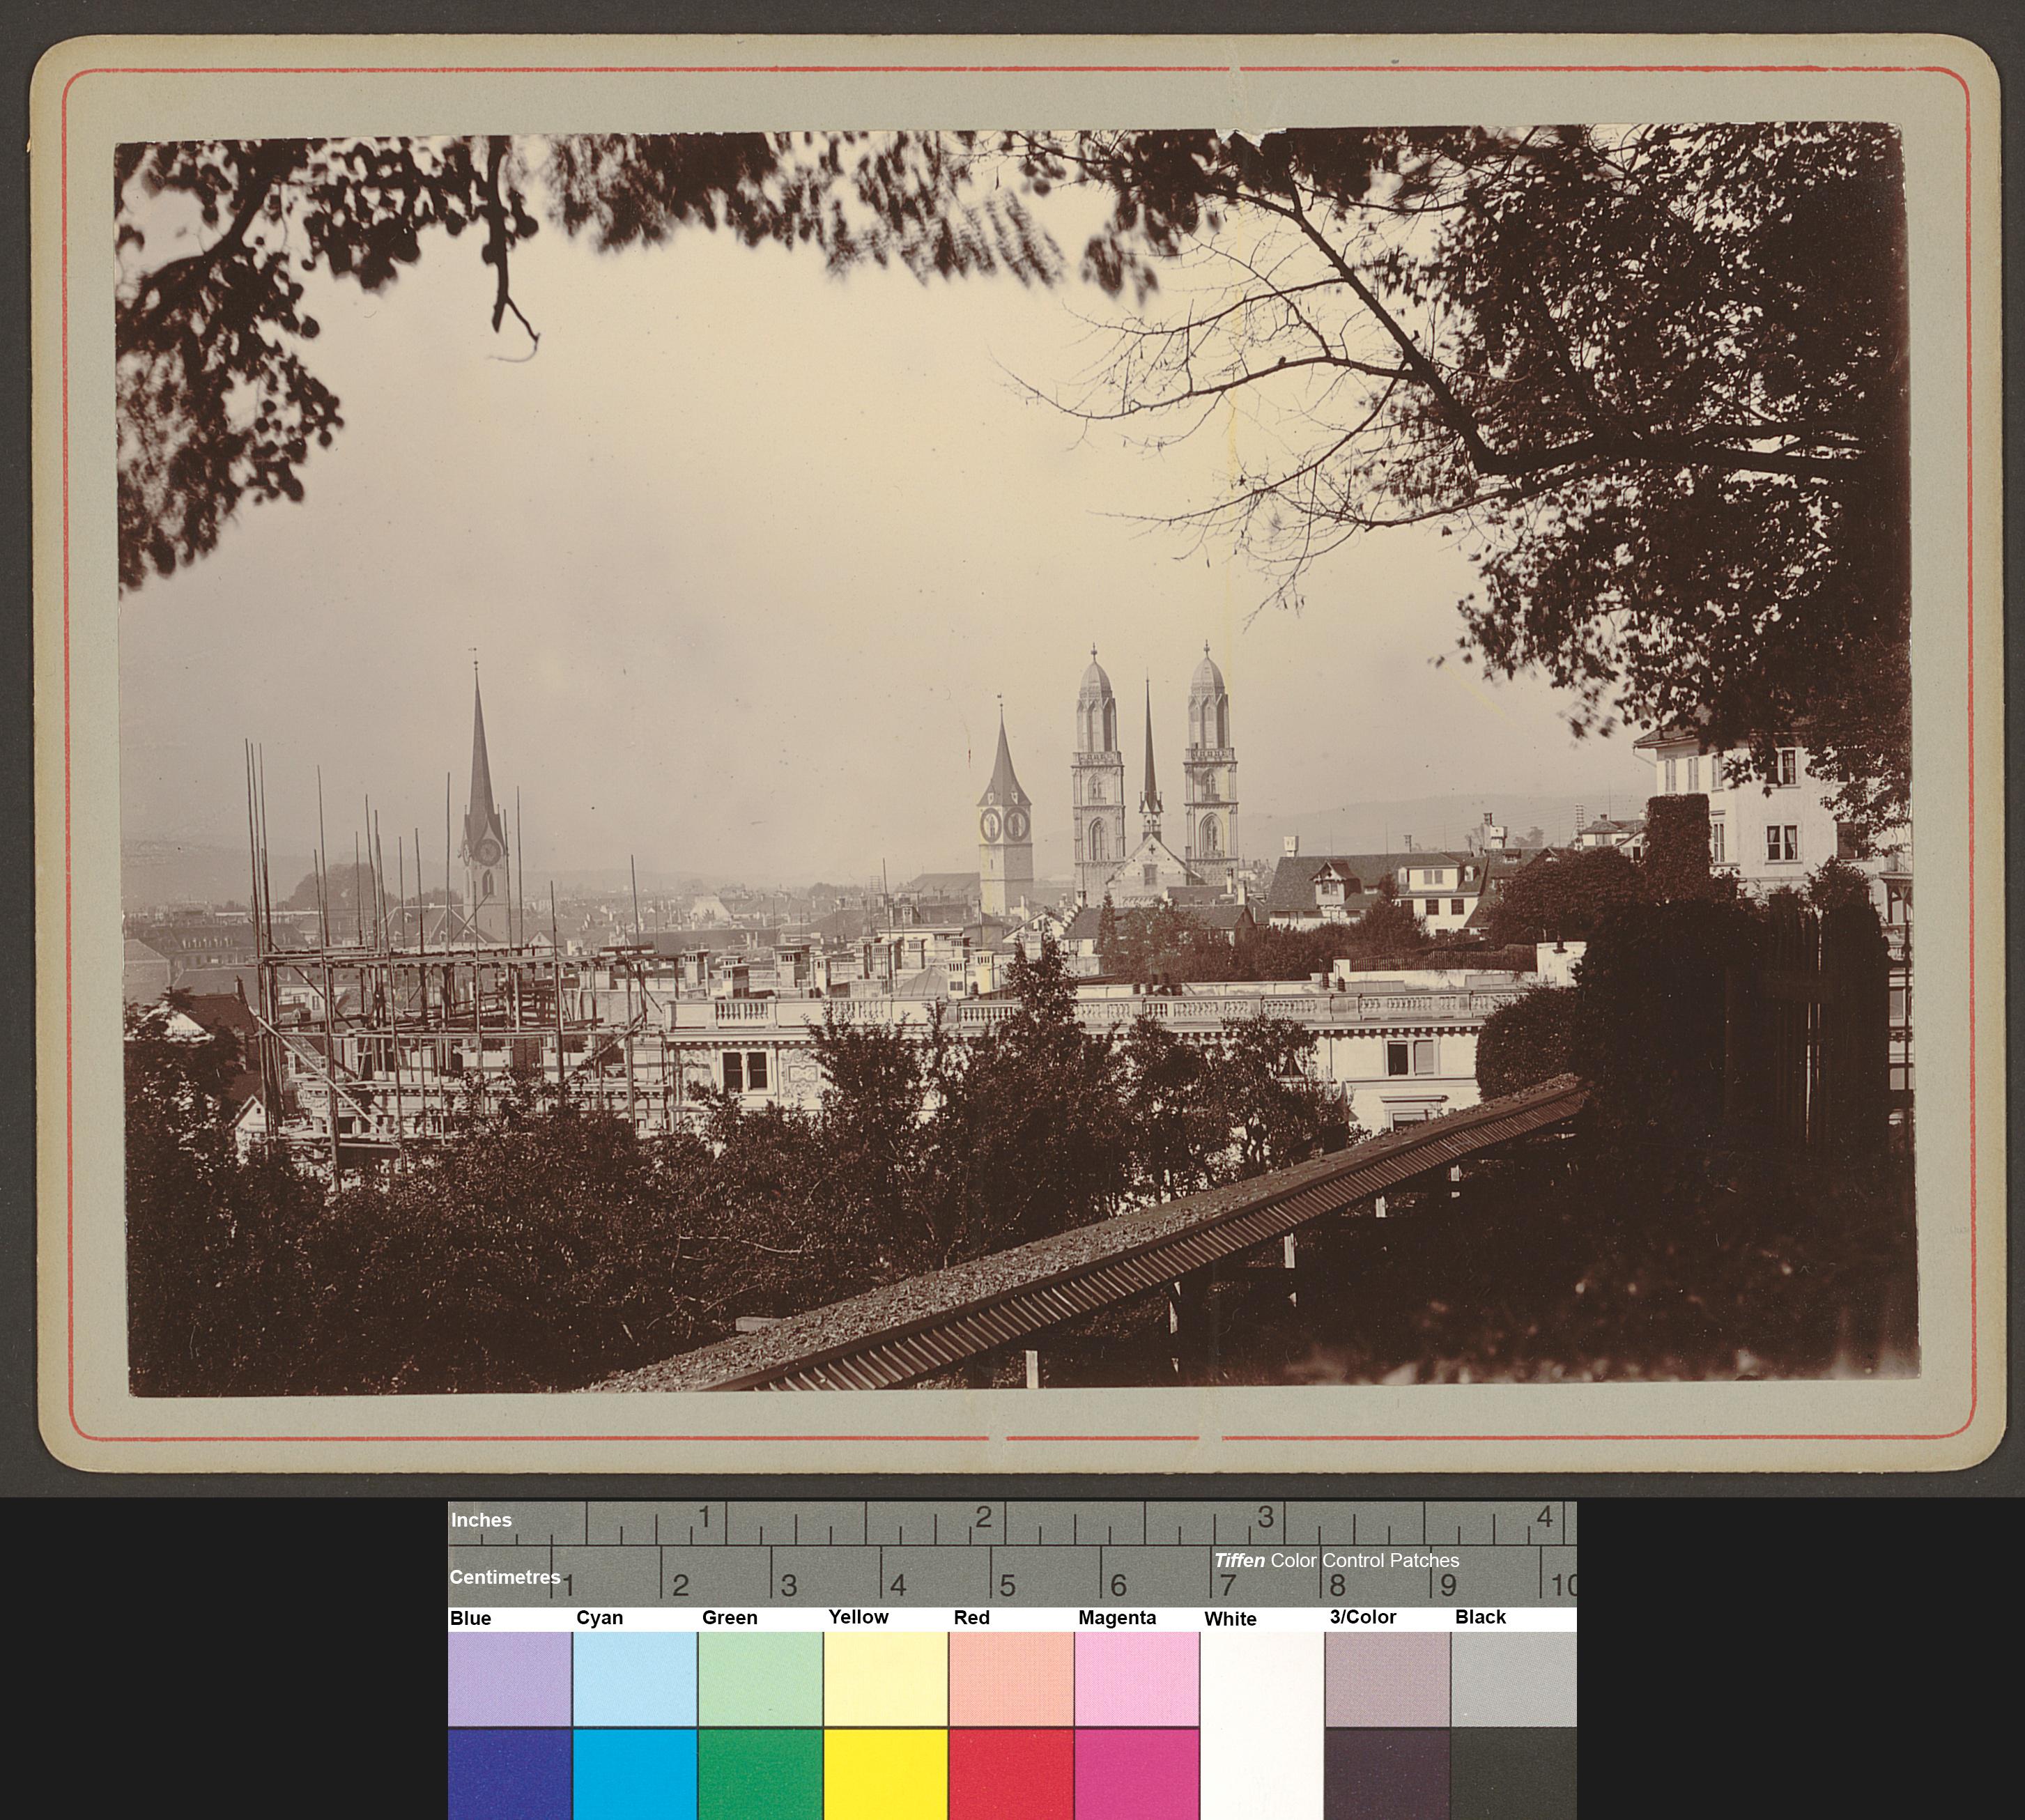Pick the saturated green patch
Viewport: 2025px width, 1820px height.
click(760, 1775)
